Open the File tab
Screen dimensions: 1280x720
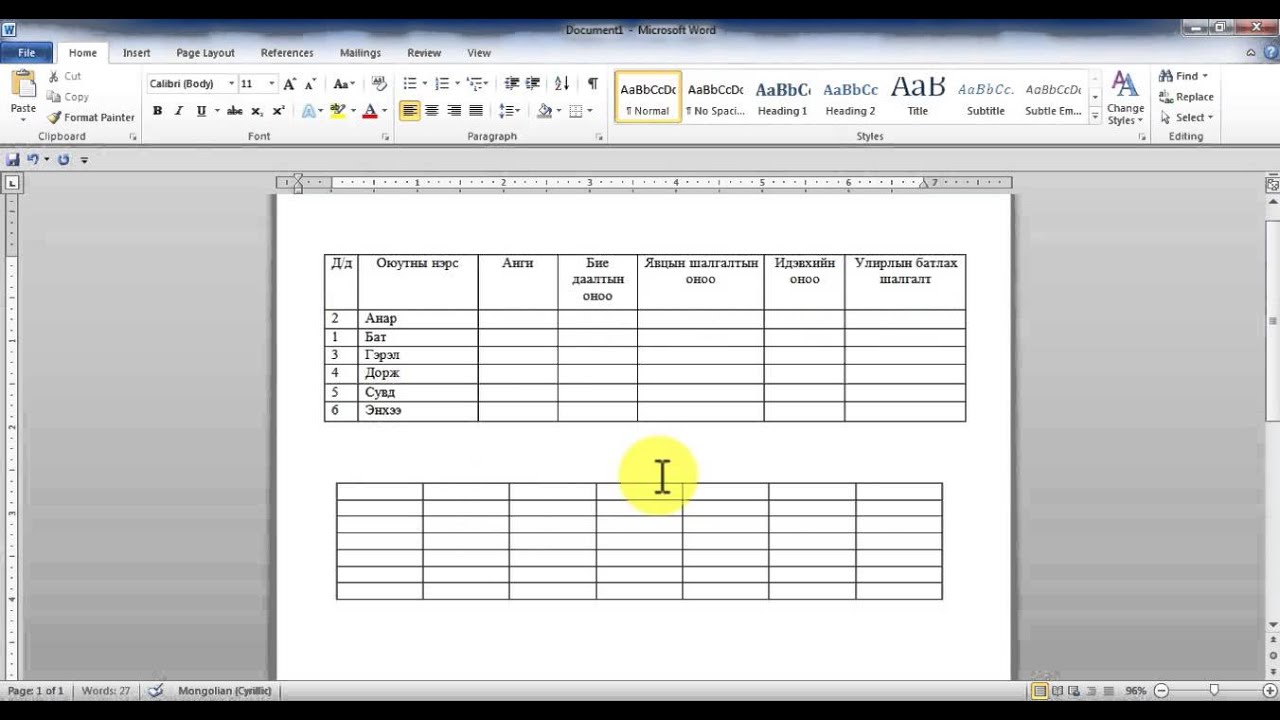[x=27, y=53]
